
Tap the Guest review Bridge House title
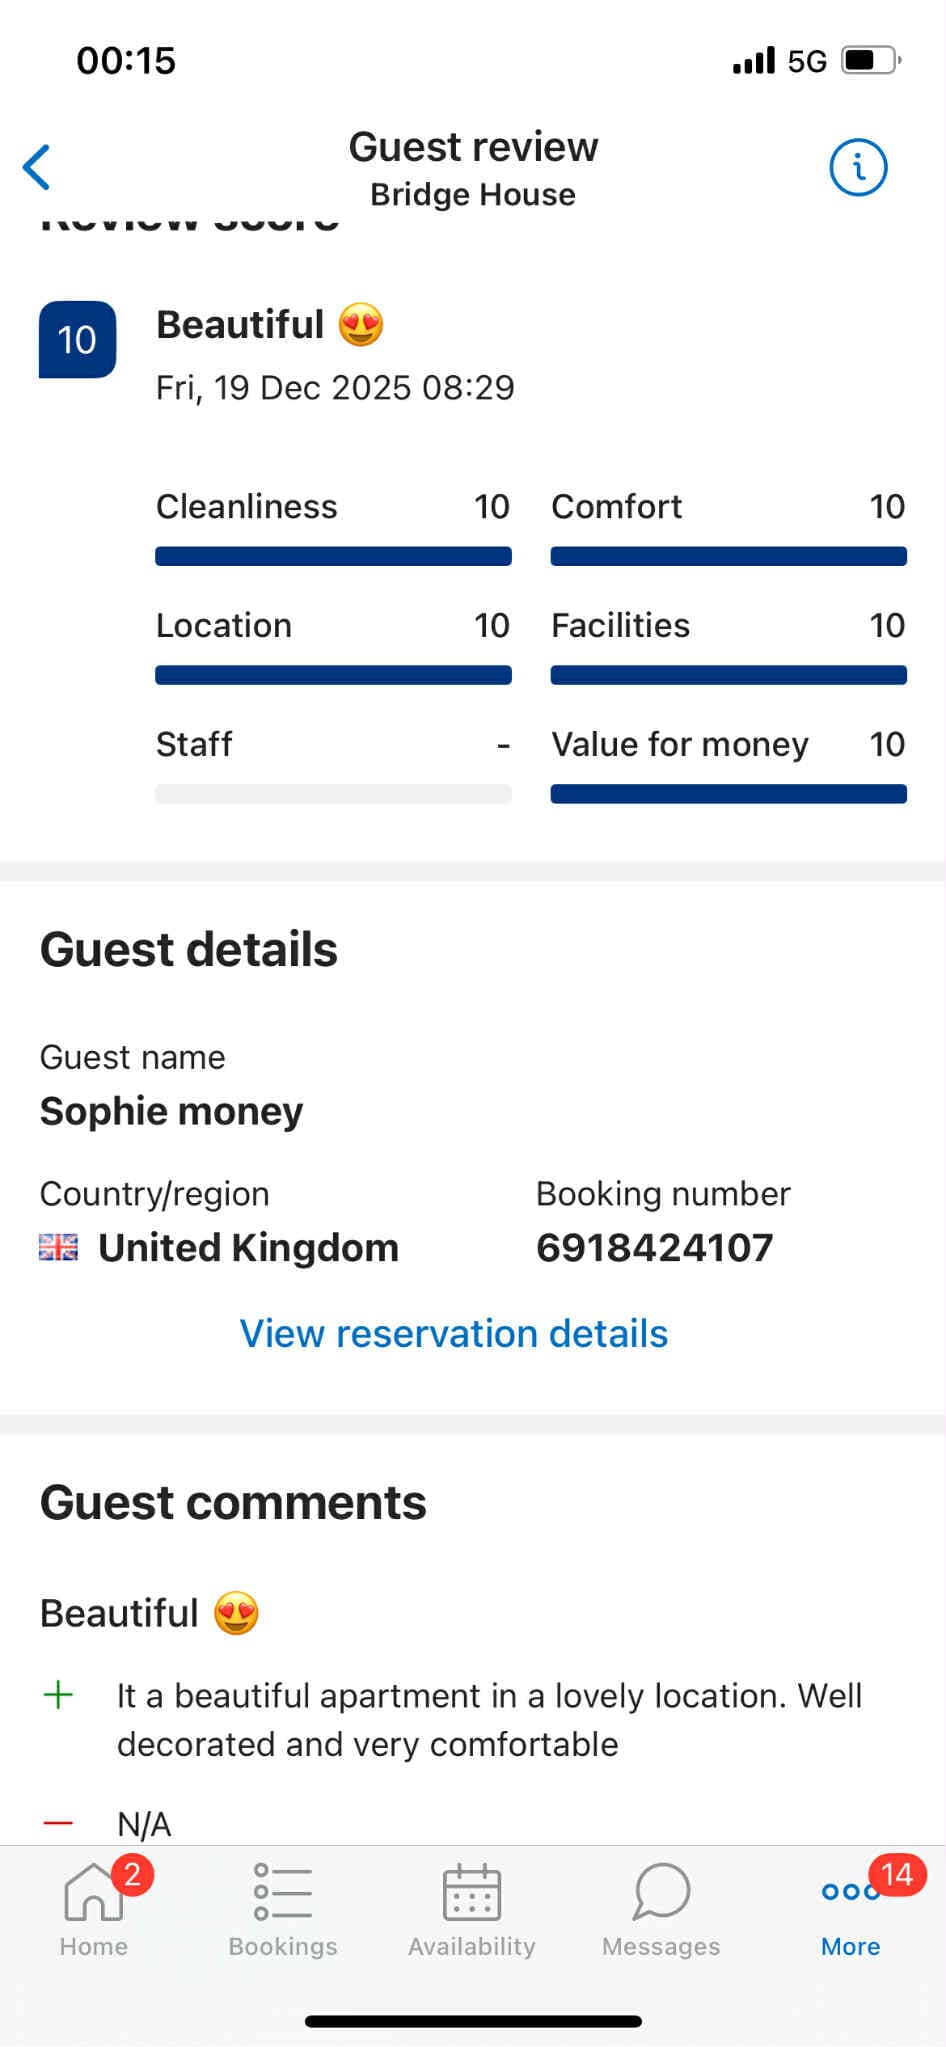[473, 168]
